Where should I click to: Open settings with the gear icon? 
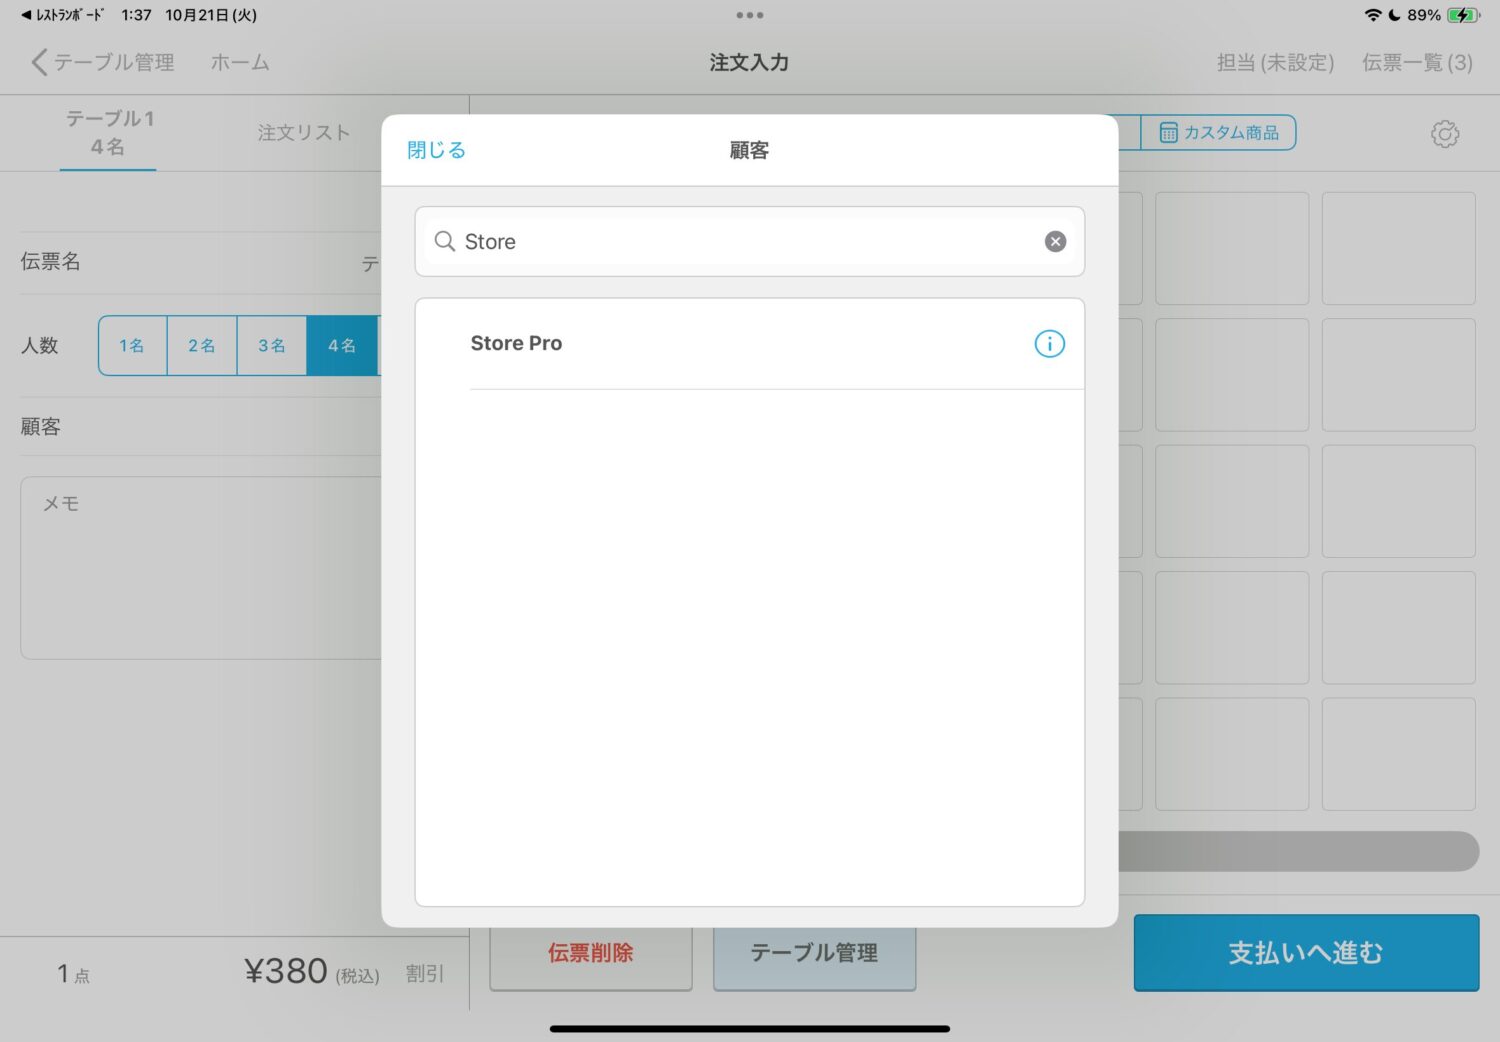(x=1444, y=134)
